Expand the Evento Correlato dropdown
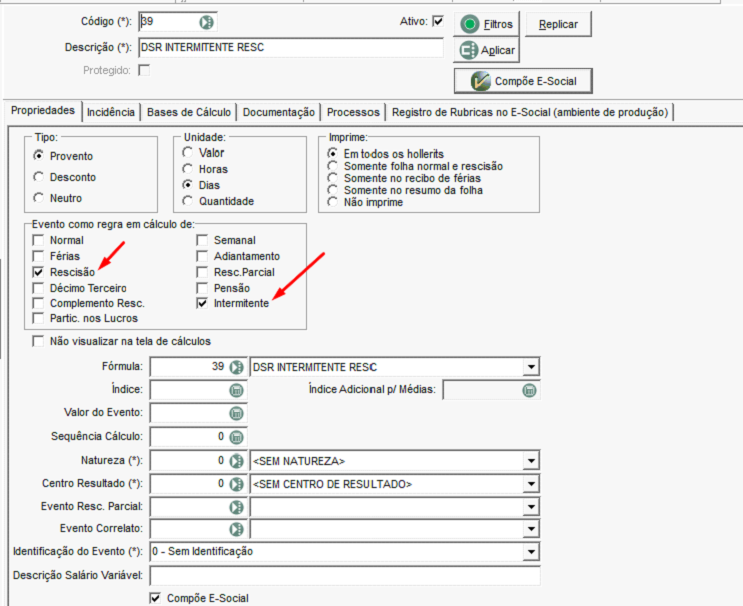This screenshot has width=743, height=606. click(531, 529)
